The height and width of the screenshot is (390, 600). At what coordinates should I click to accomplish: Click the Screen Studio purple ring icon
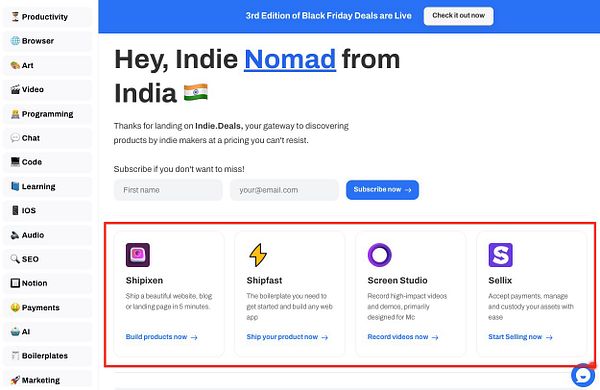(379, 255)
